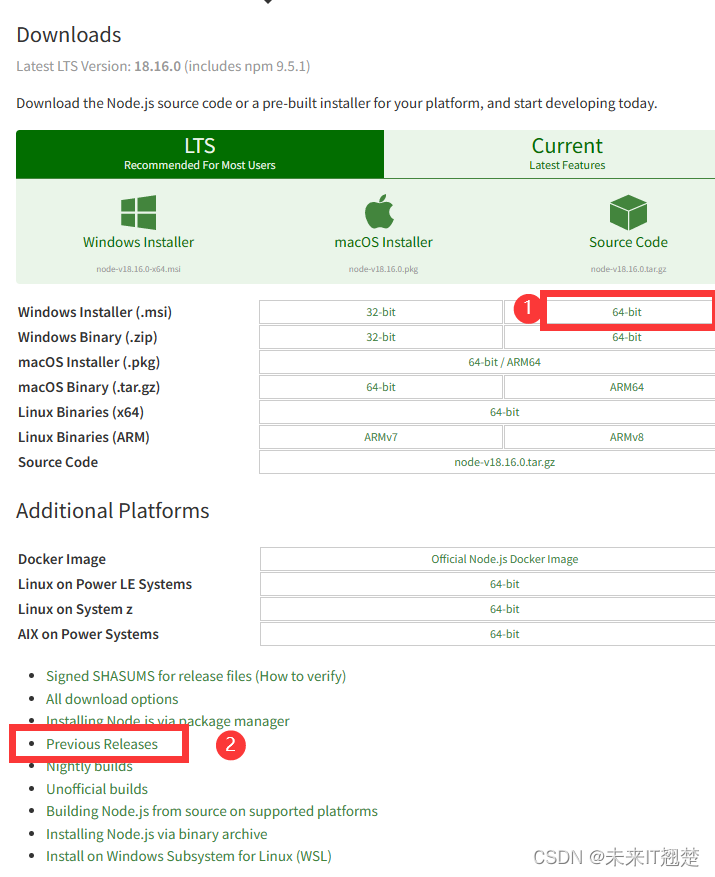Download Windows Binary (.zip) 64-bit
Image resolution: width=715 pixels, height=877 pixels.
pyautogui.click(x=627, y=337)
